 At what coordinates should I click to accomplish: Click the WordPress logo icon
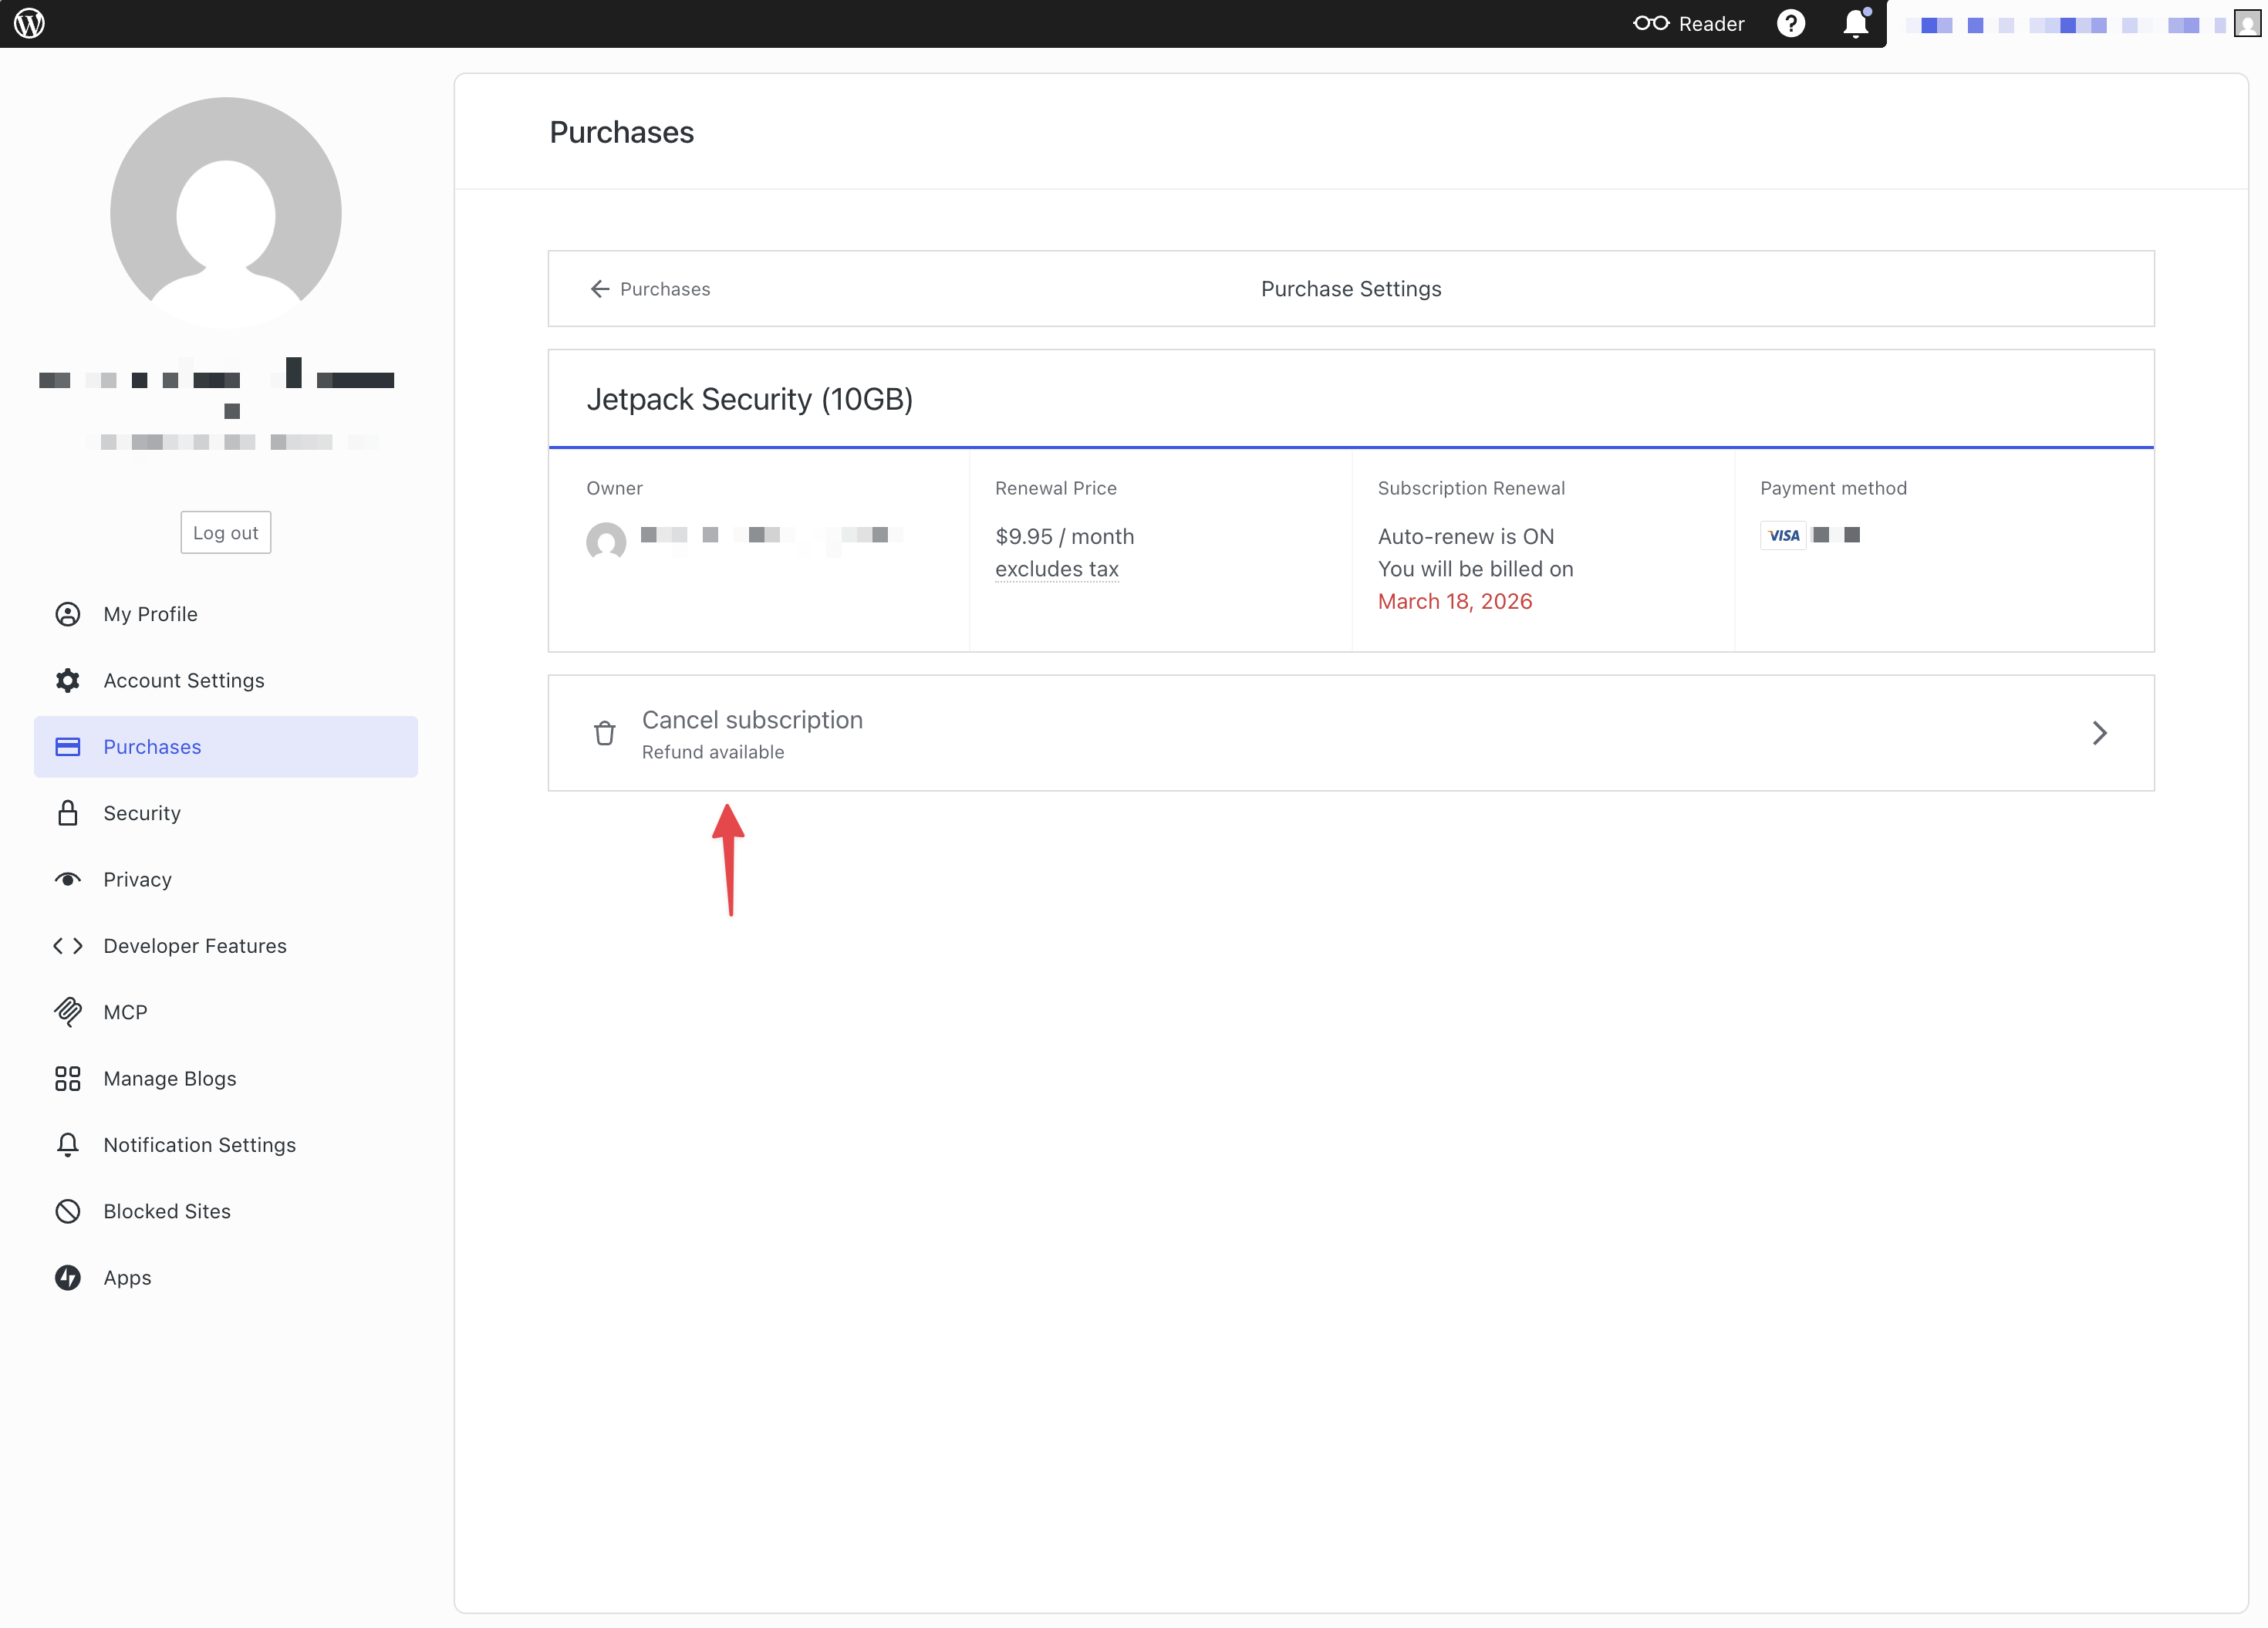coord(29,23)
